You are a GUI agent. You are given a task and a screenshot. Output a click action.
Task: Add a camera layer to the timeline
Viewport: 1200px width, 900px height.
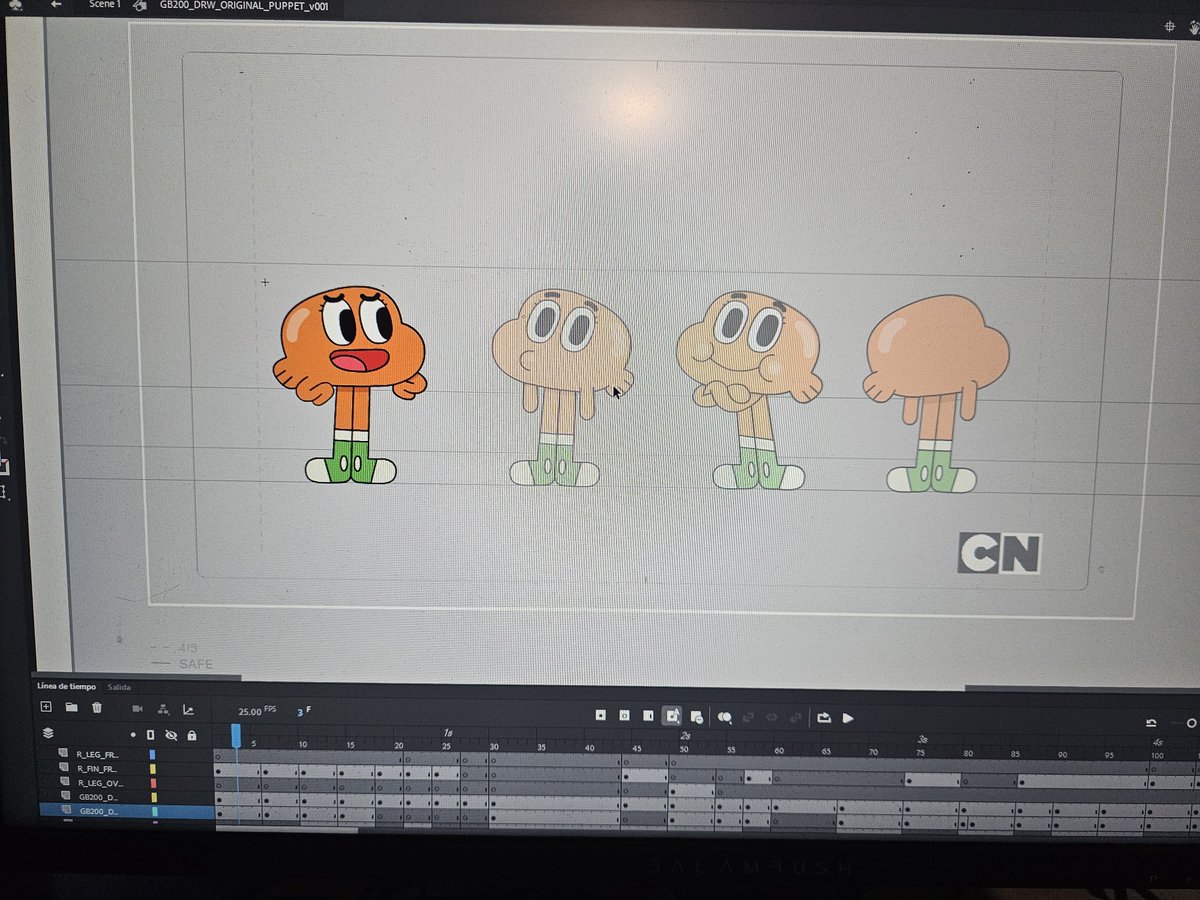click(137, 708)
